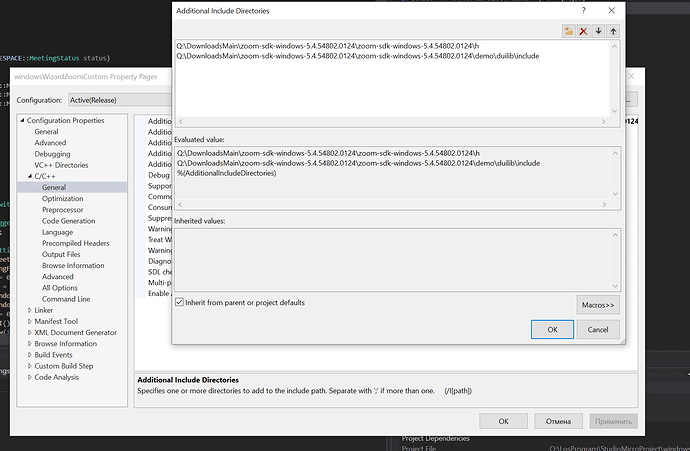
Task: Expand the Linker node
Action: 30,310
